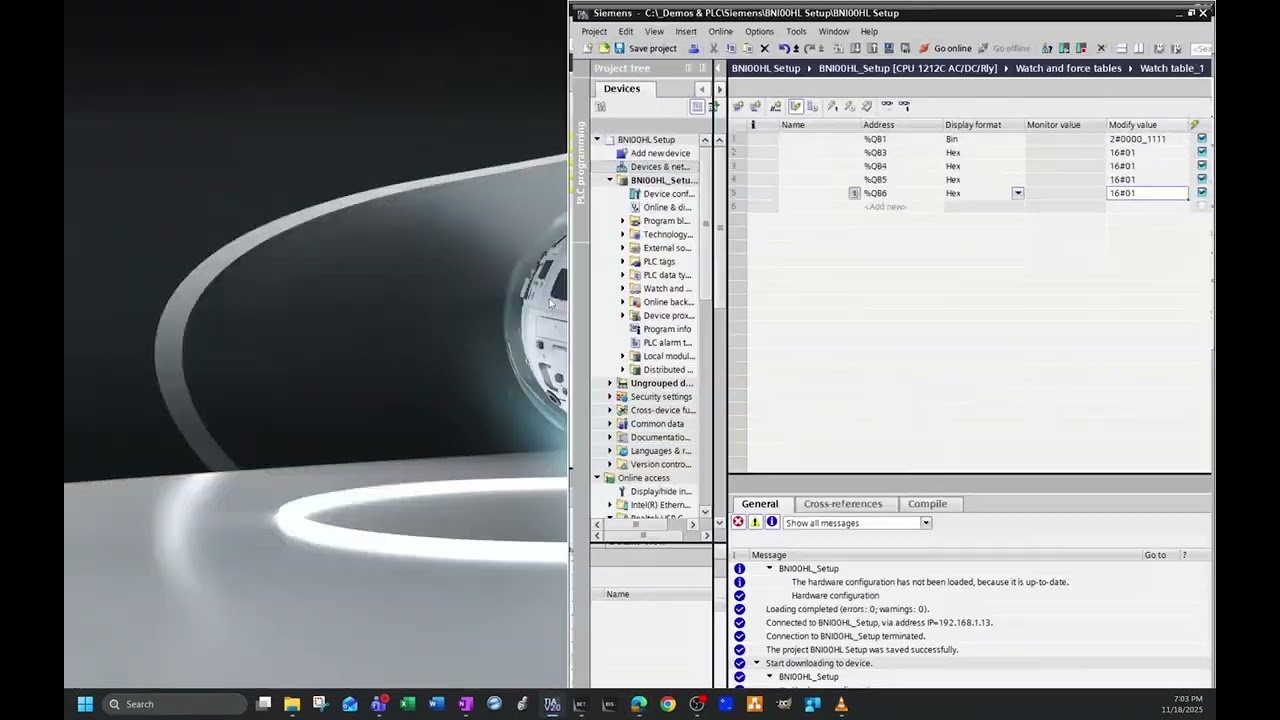Select Program info tree item

tap(667, 329)
